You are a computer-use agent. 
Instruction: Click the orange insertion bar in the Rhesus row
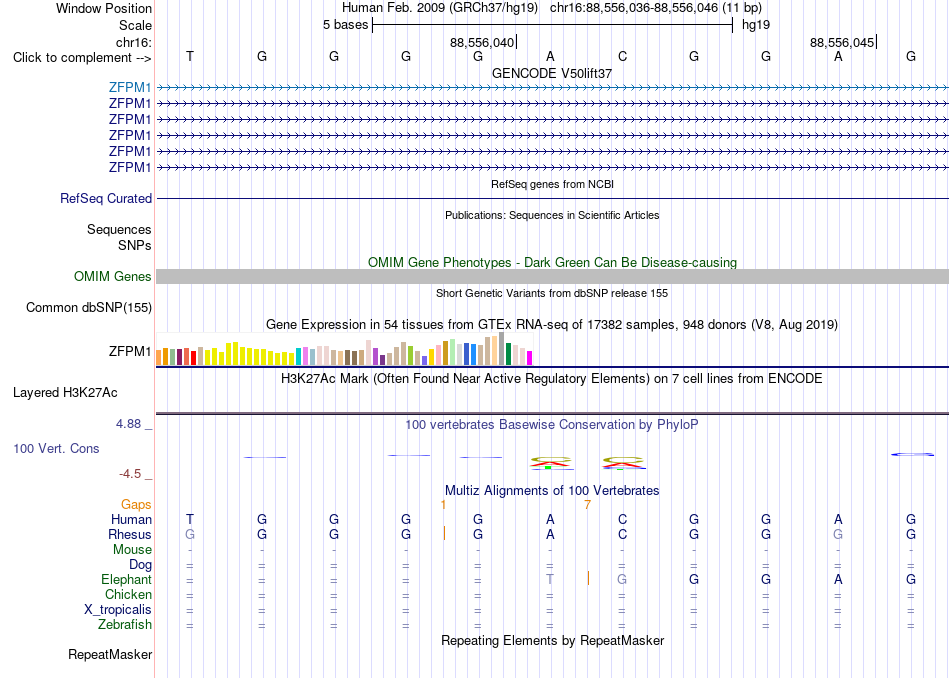tap(444, 533)
